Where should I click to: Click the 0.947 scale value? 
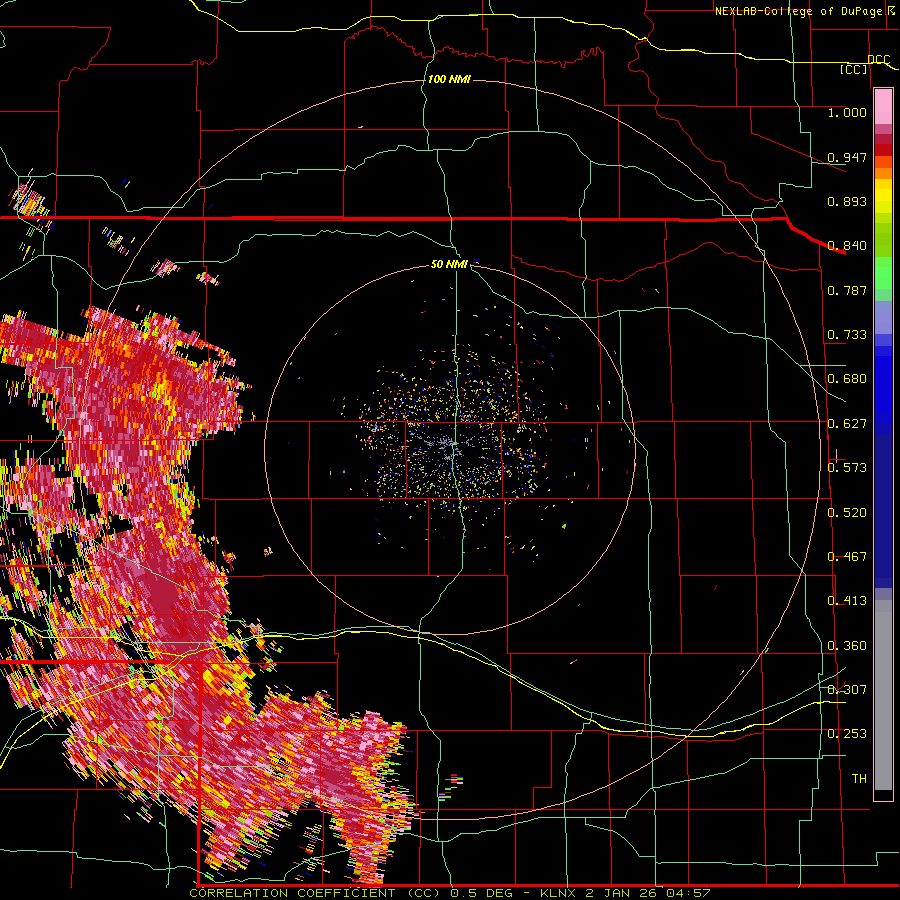pyautogui.click(x=847, y=157)
